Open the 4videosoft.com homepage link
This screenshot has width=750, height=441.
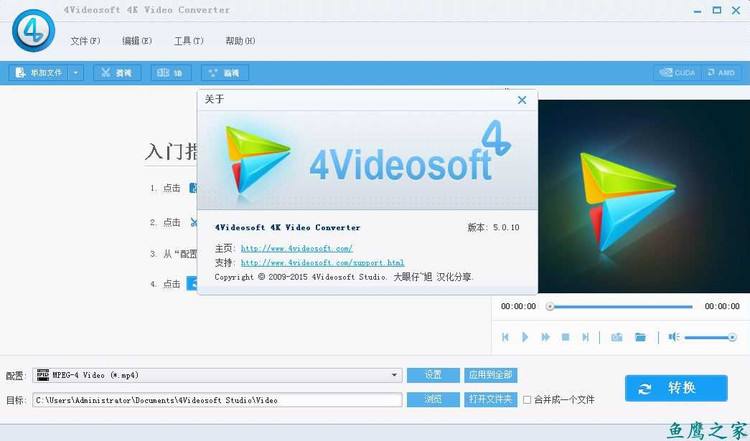297,248
